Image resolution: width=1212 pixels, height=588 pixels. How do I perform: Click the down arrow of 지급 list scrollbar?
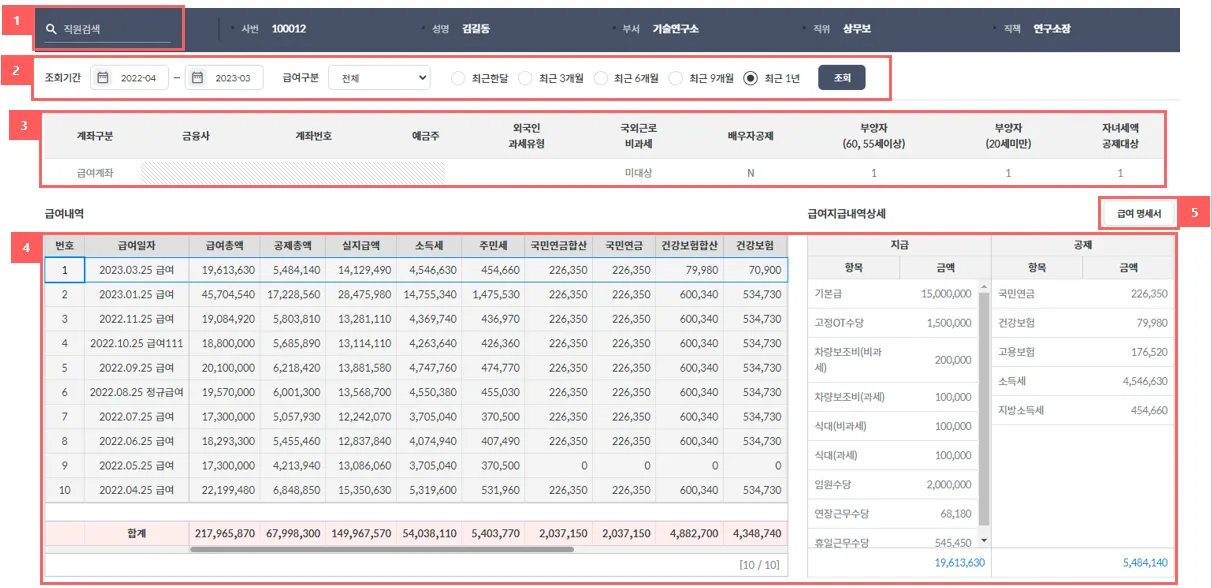[983, 540]
